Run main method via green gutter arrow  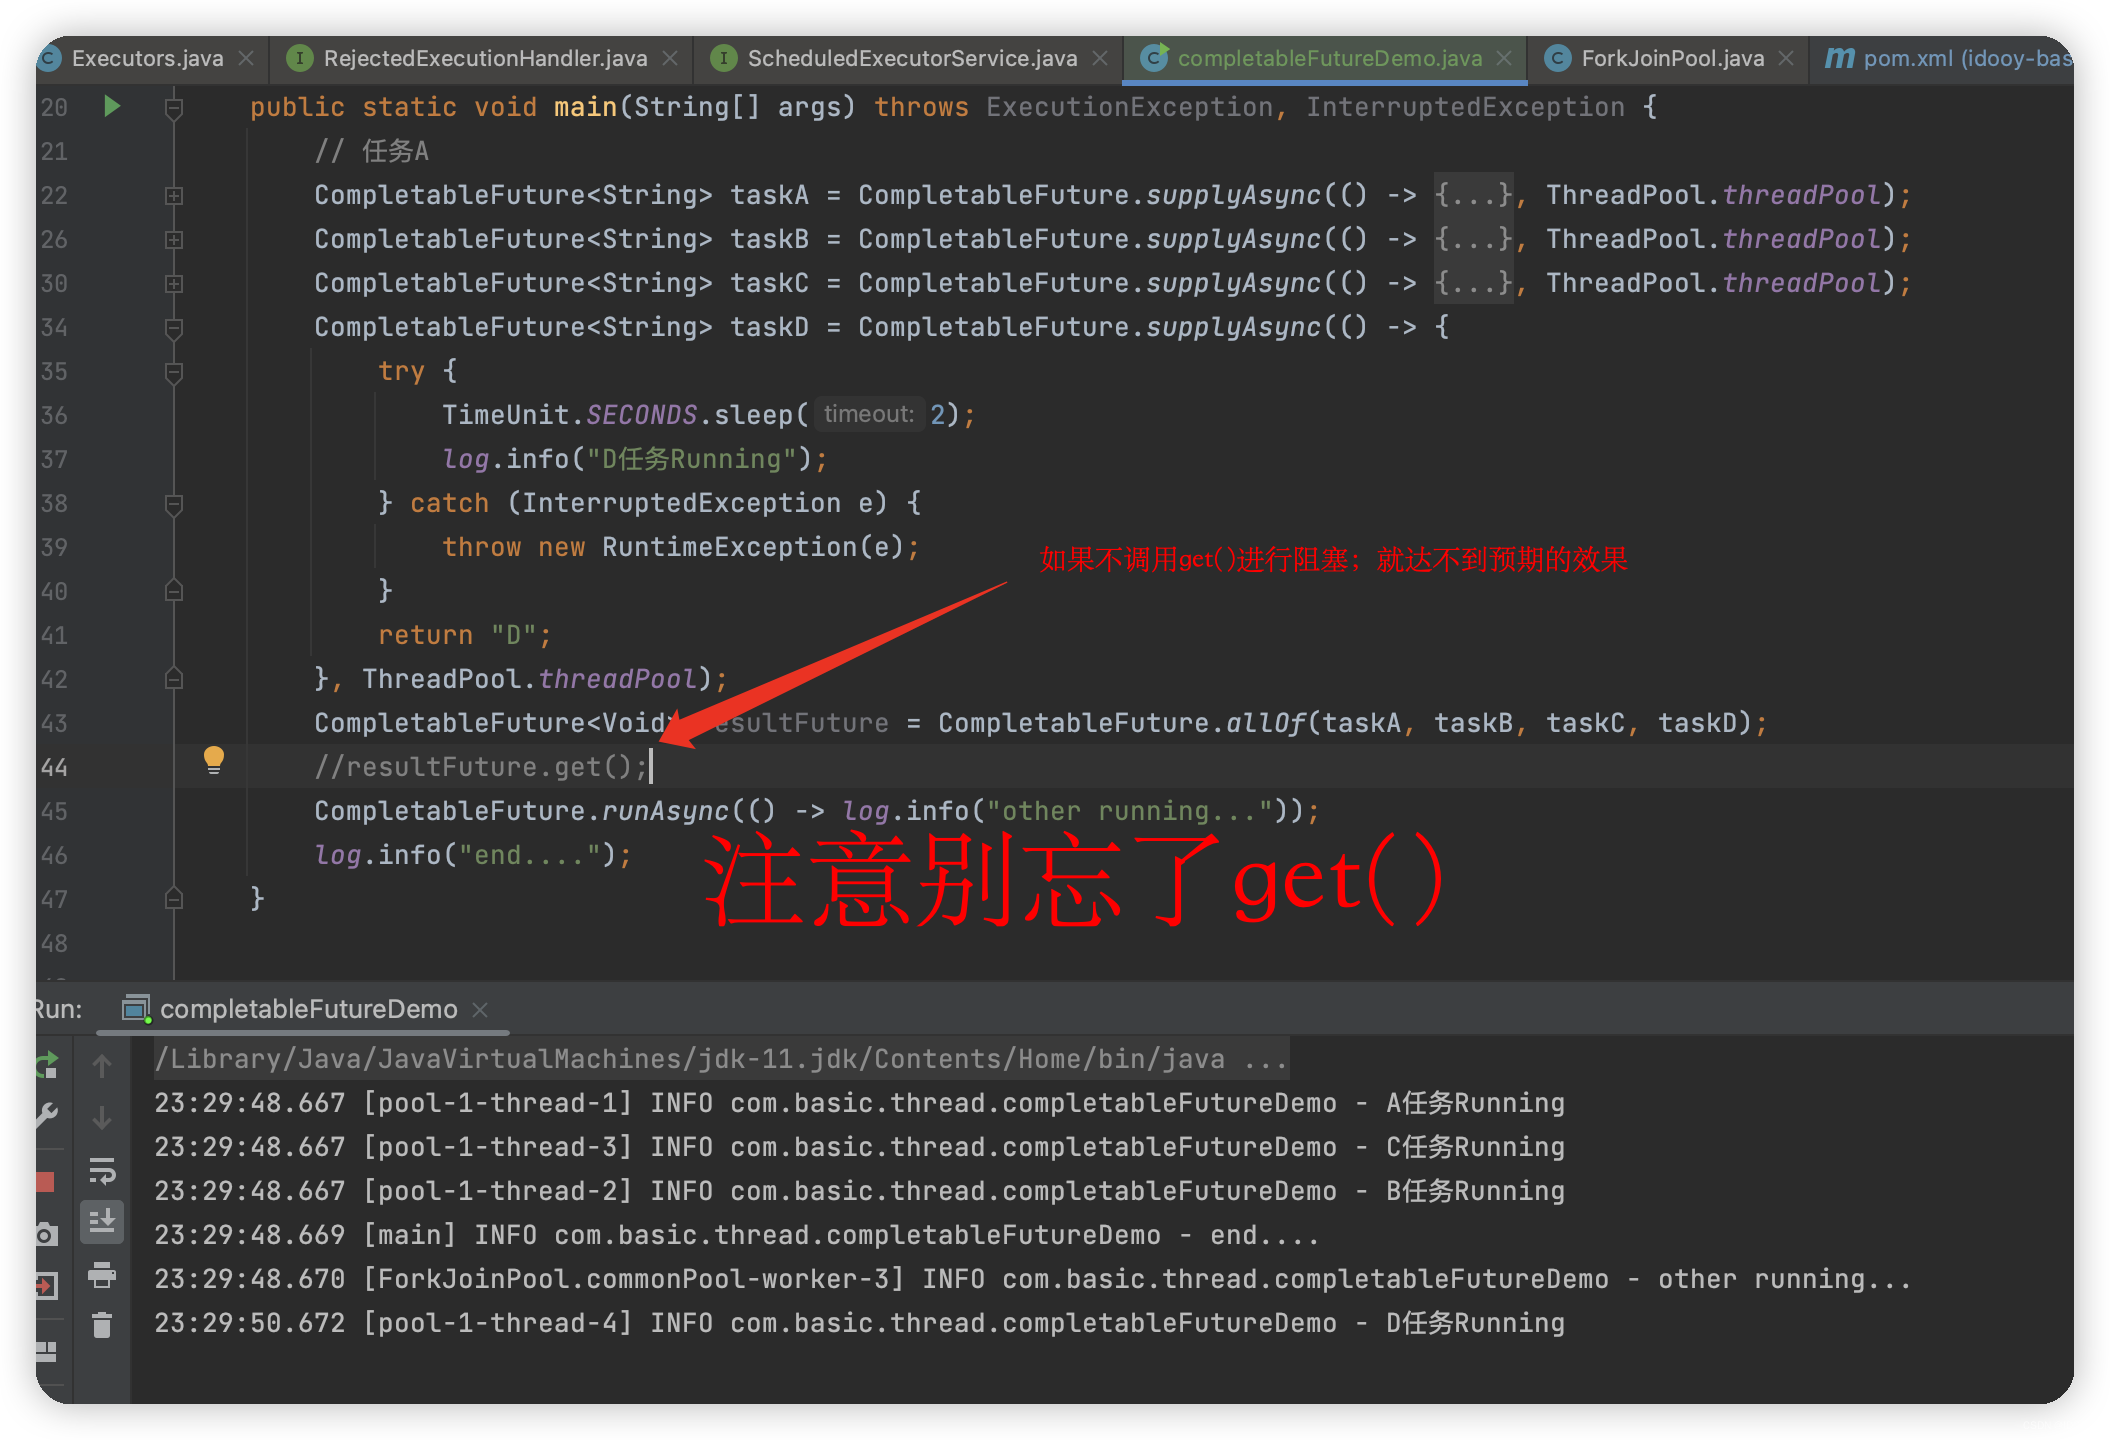point(112,106)
